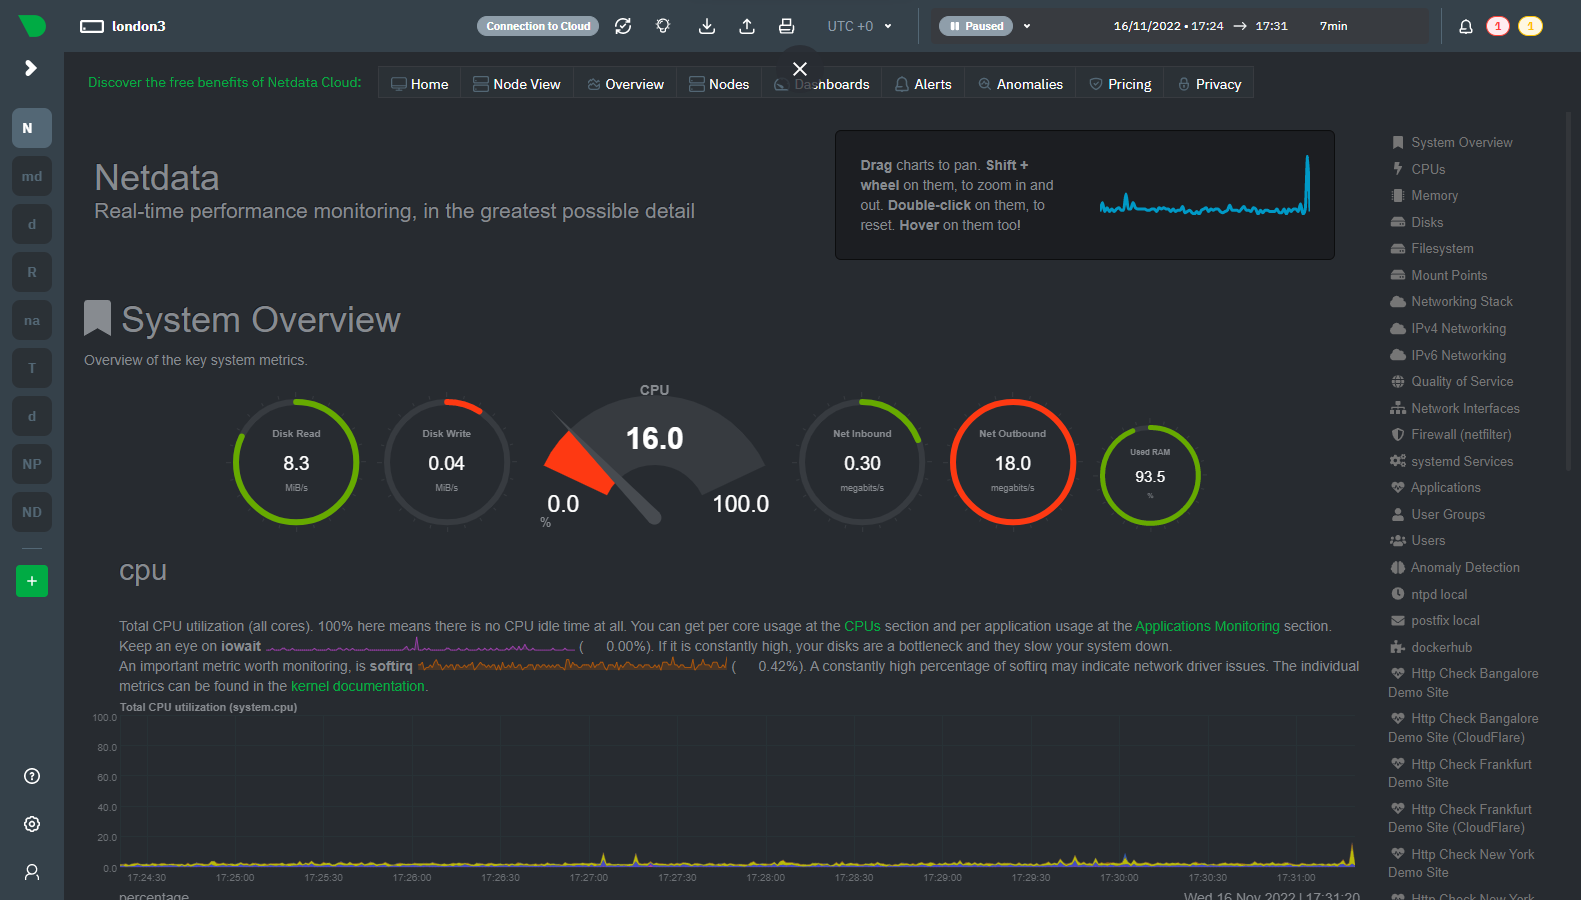1581x900 pixels.
Task: Open the Anomalies tab
Action: pos(1020,84)
